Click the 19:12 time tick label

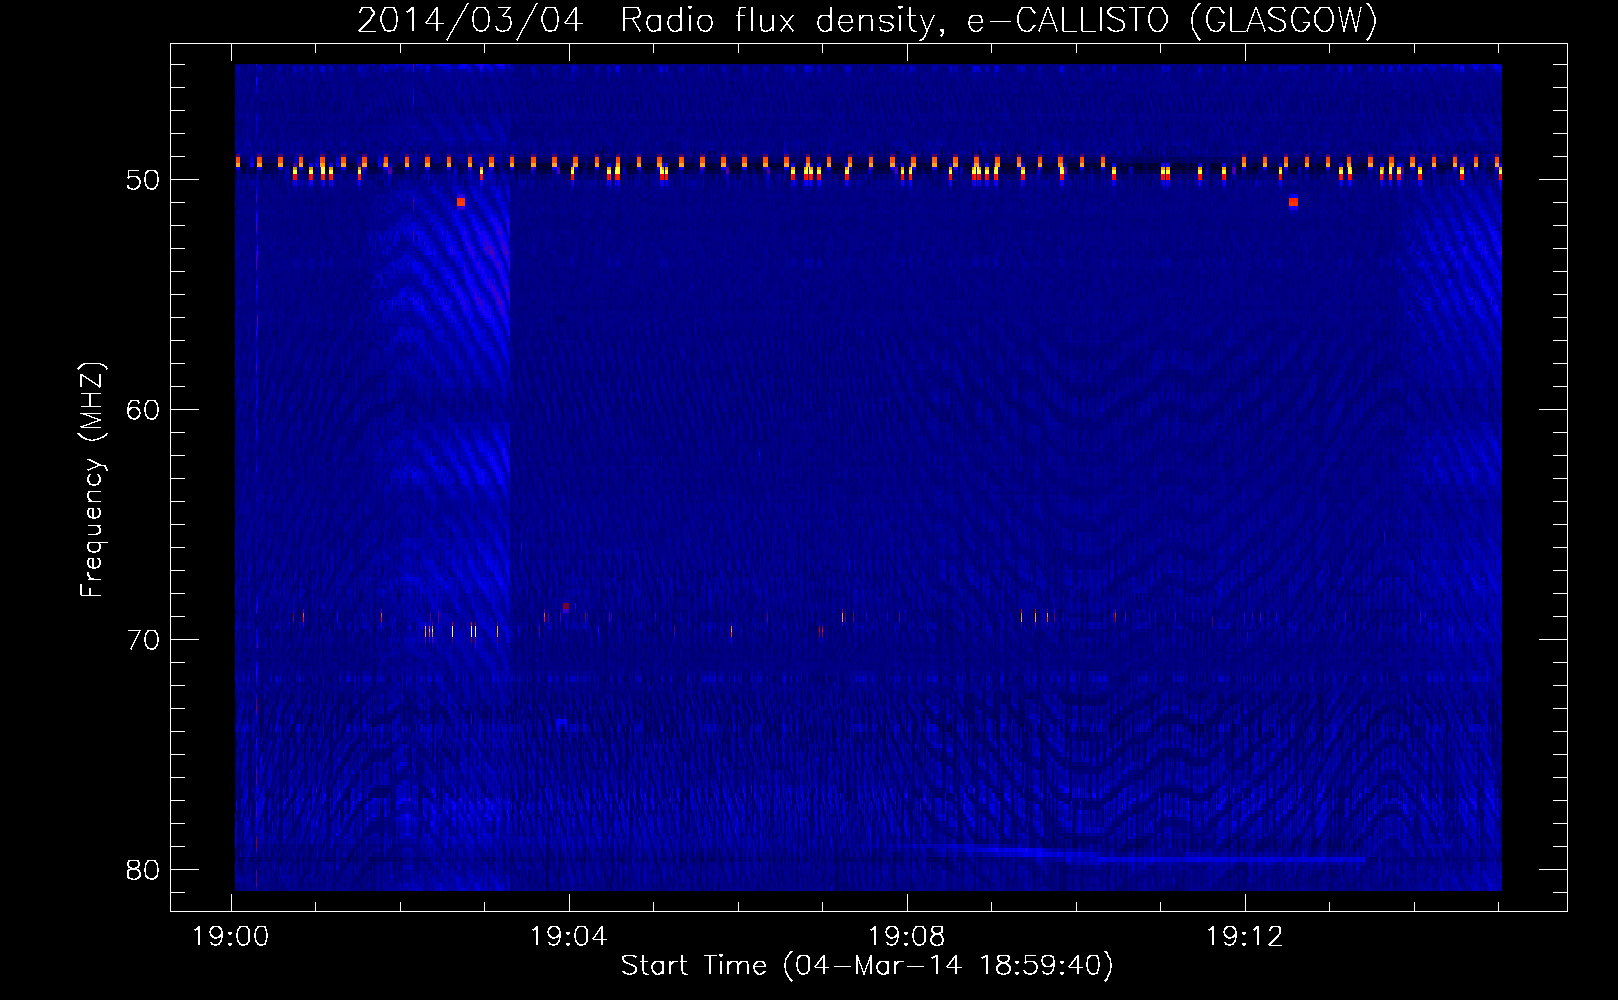[x=1245, y=937]
